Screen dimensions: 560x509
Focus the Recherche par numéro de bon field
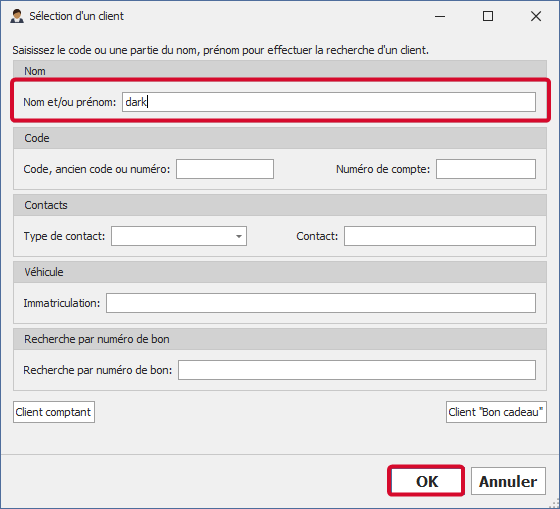pos(357,370)
